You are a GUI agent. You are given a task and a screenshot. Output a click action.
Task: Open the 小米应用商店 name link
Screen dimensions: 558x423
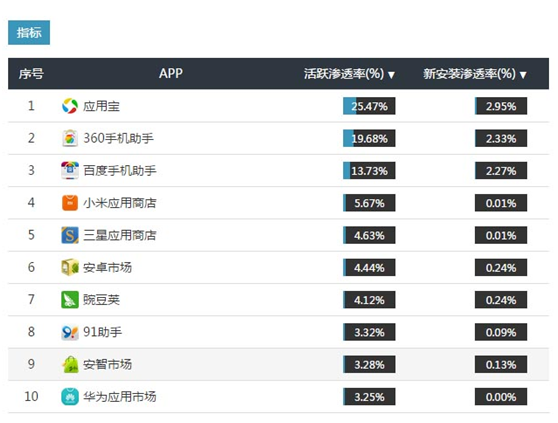120,203
